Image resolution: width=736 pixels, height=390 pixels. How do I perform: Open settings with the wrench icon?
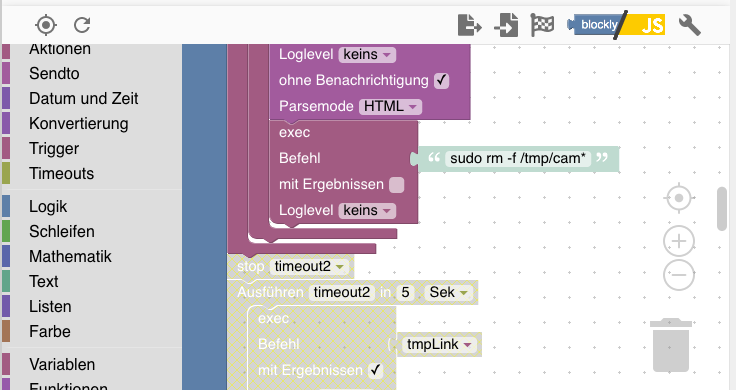coord(690,25)
